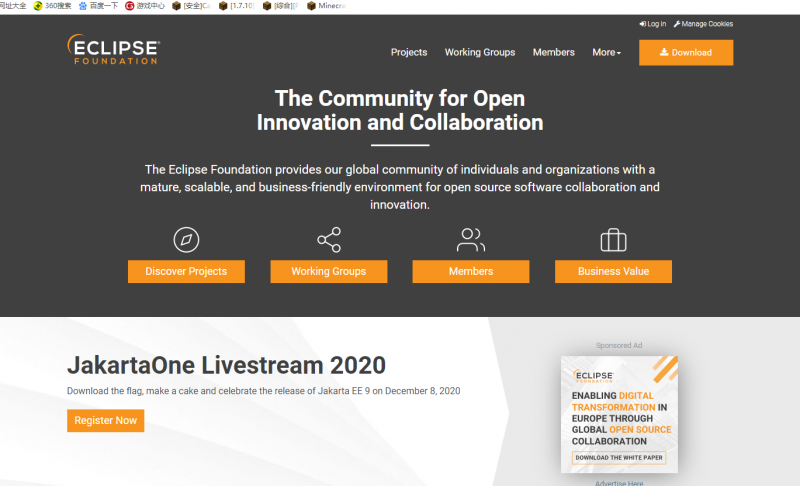Click the orange Working Groups button

(x=329, y=271)
